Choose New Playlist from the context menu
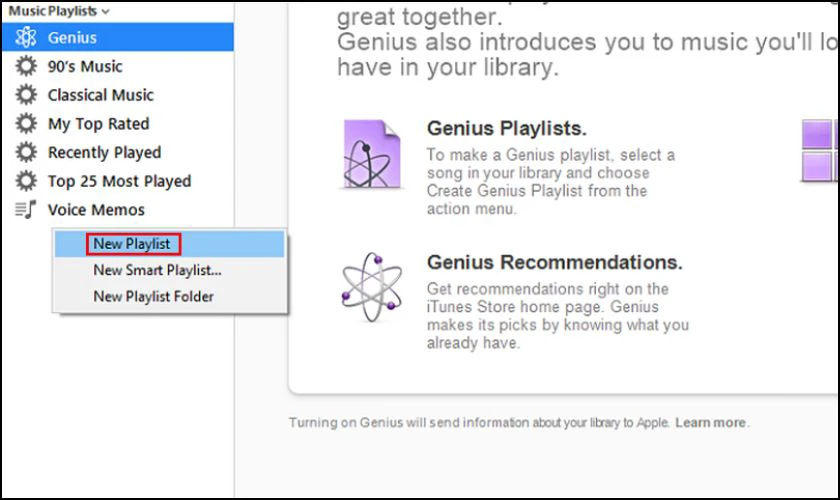Viewport: 840px width, 500px height. (132, 244)
